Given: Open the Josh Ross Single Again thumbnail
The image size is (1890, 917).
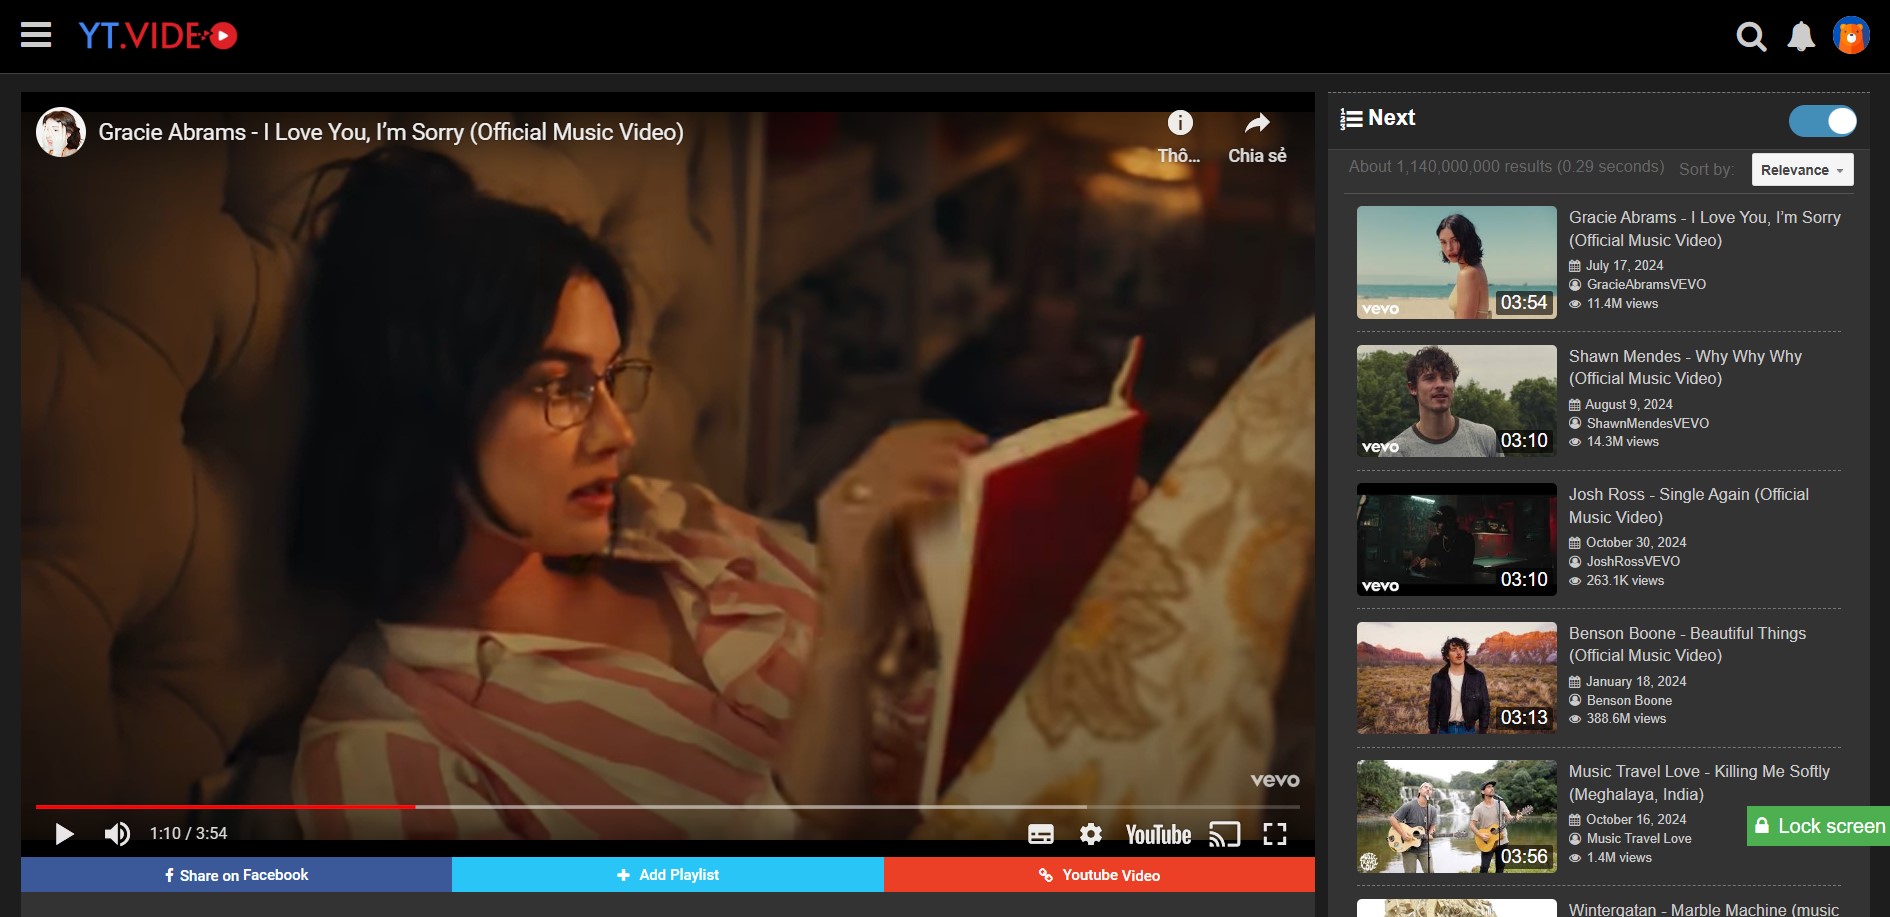Looking at the screenshot, I should pos(1457,540).
